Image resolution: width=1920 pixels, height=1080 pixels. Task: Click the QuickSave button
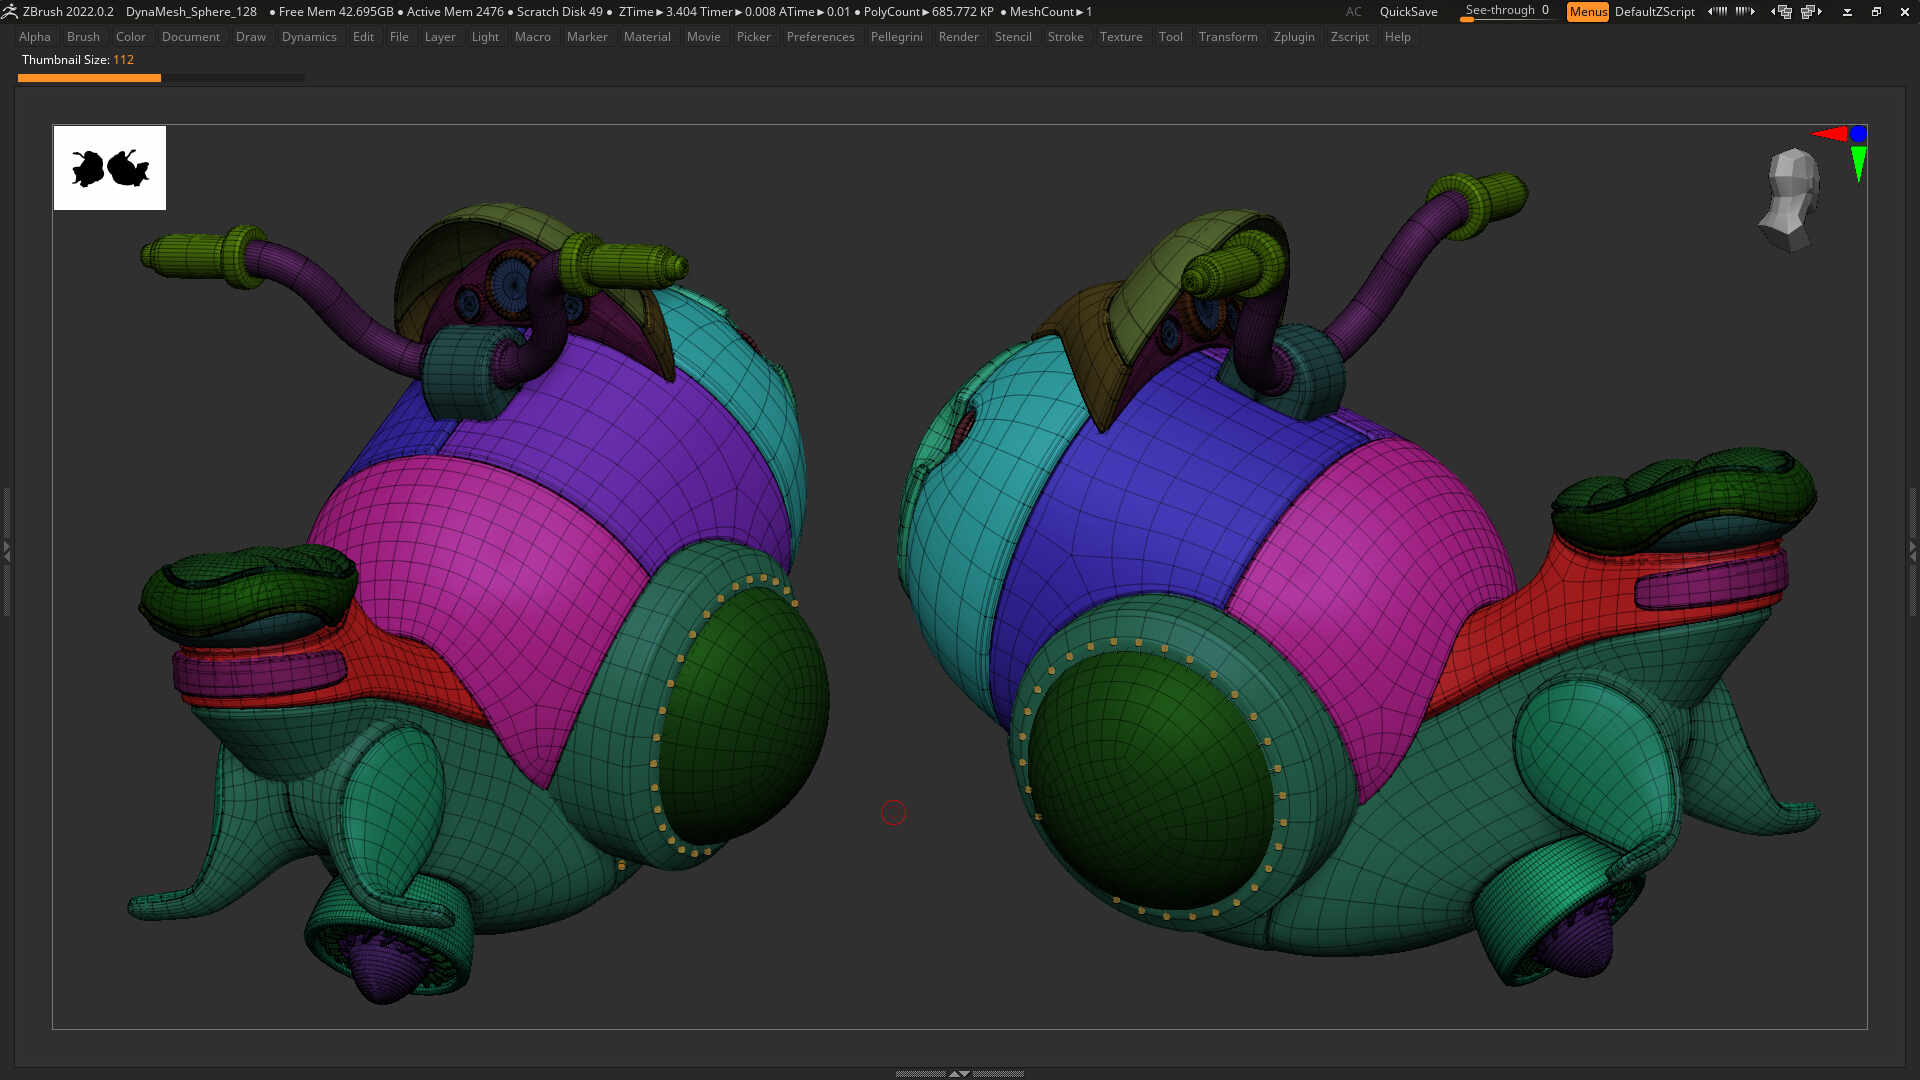pyautogui.click(x=1408, y=12)
